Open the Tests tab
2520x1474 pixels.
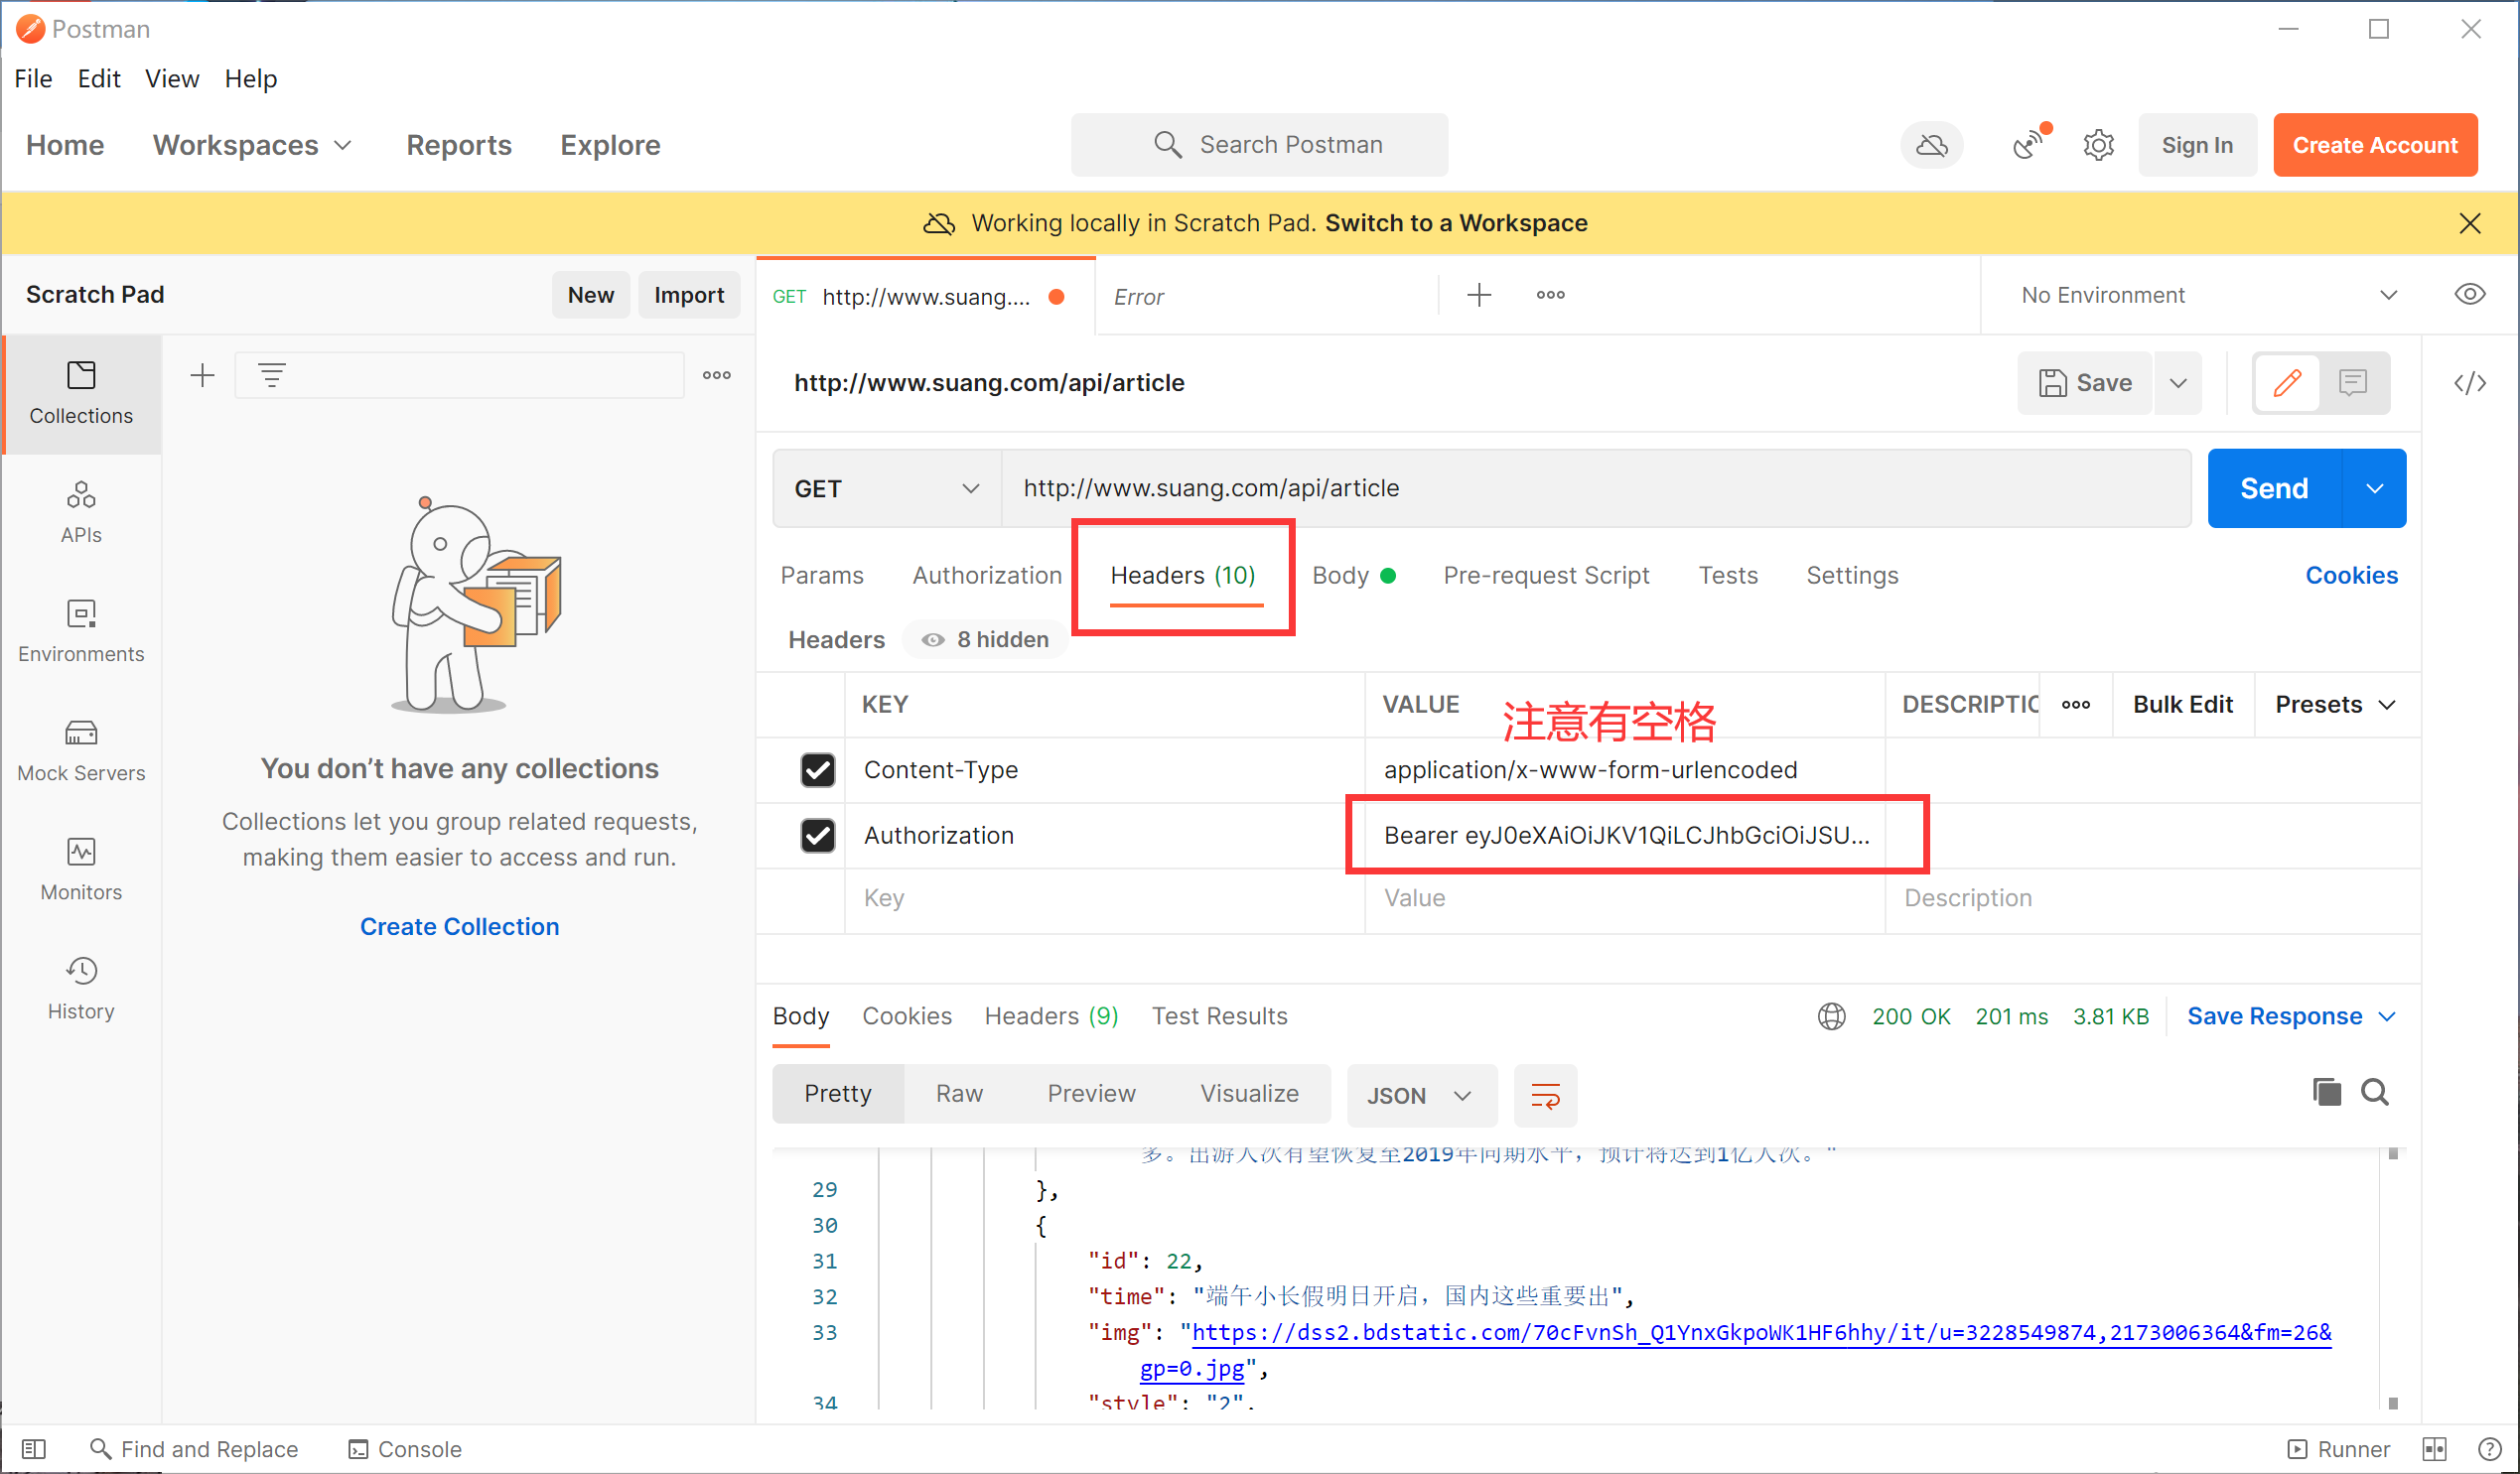pos(1727,575)
